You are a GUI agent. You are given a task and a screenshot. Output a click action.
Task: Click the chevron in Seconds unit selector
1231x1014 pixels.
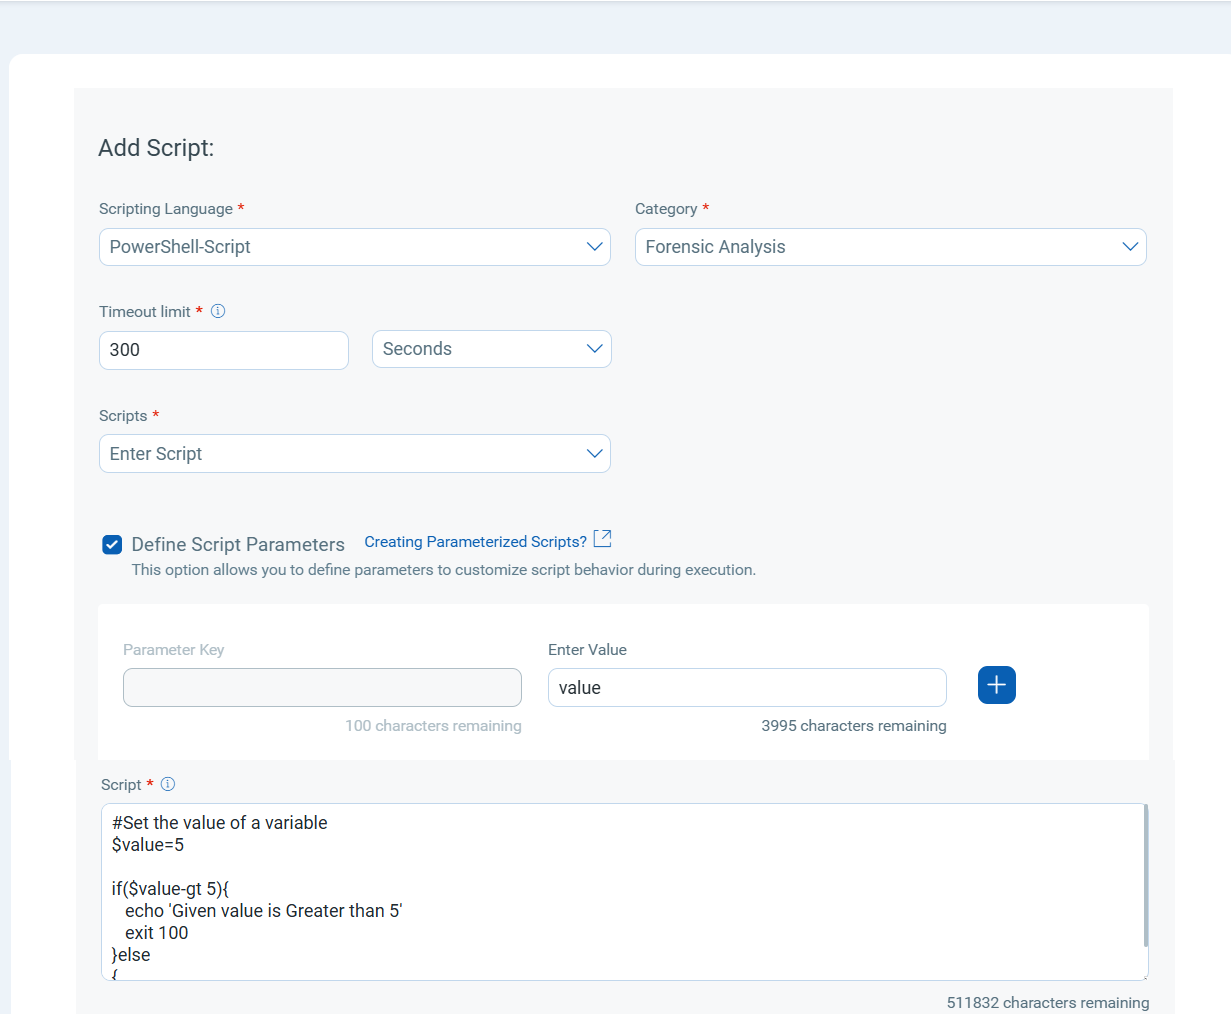(594, 349)
